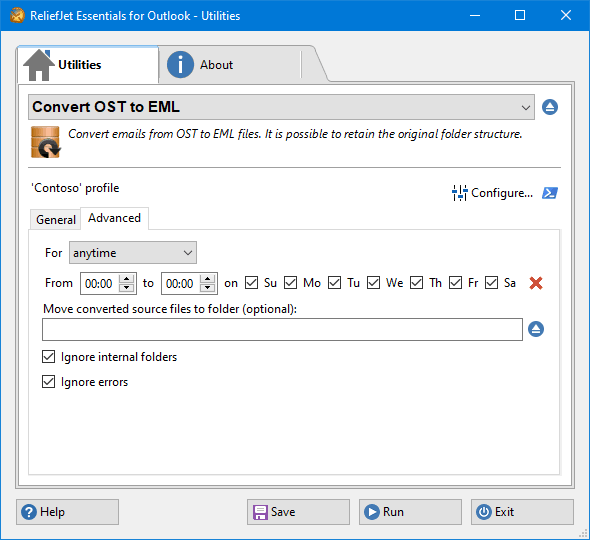590x540 pixels.
Task: Click the Utilities home icon
Action: click(x=39, y=65)
